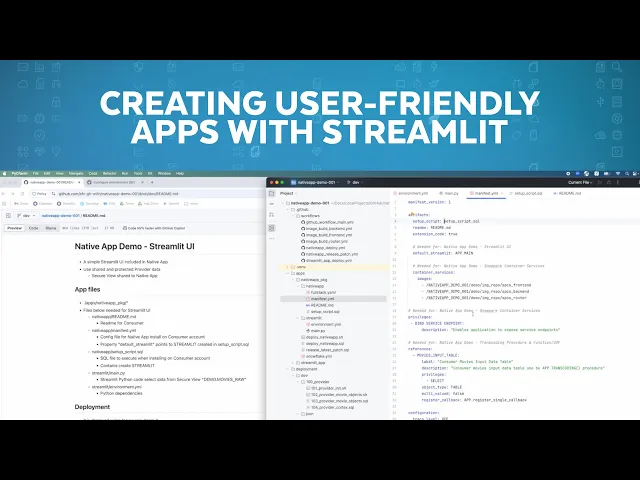Close the nativeapp-demo-001 README browser tab
Viewport: 640px width, 480px height.
[x=79, y=182]
